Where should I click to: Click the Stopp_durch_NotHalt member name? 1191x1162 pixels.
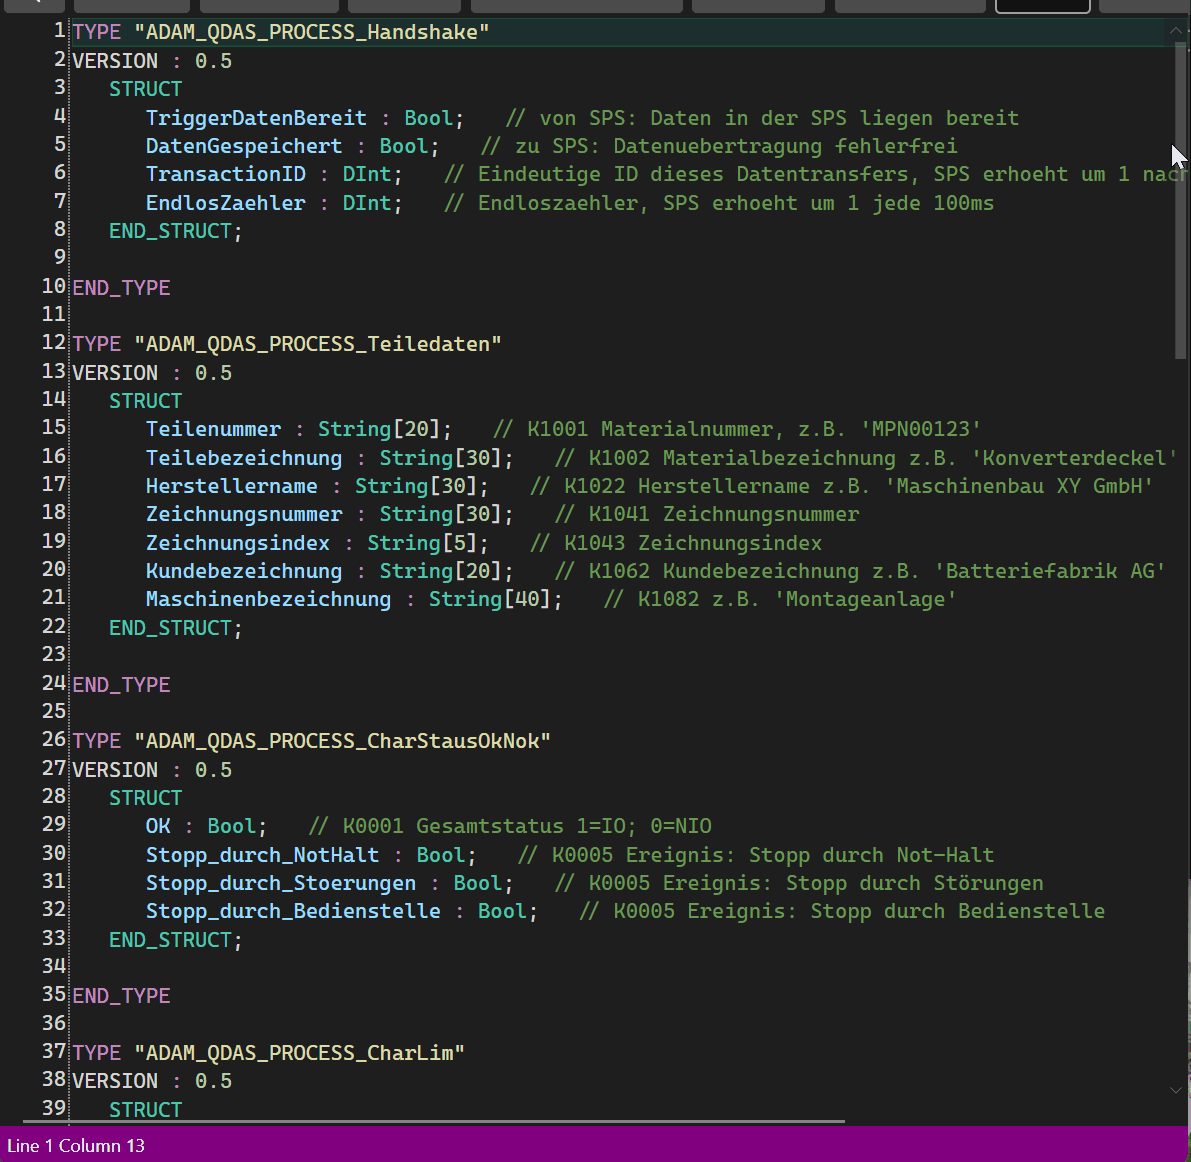tap(262, 855)
